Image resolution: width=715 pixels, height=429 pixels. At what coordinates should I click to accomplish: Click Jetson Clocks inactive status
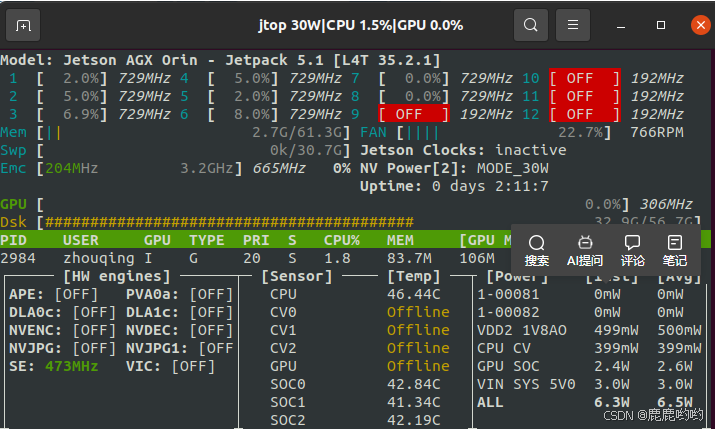463,150
